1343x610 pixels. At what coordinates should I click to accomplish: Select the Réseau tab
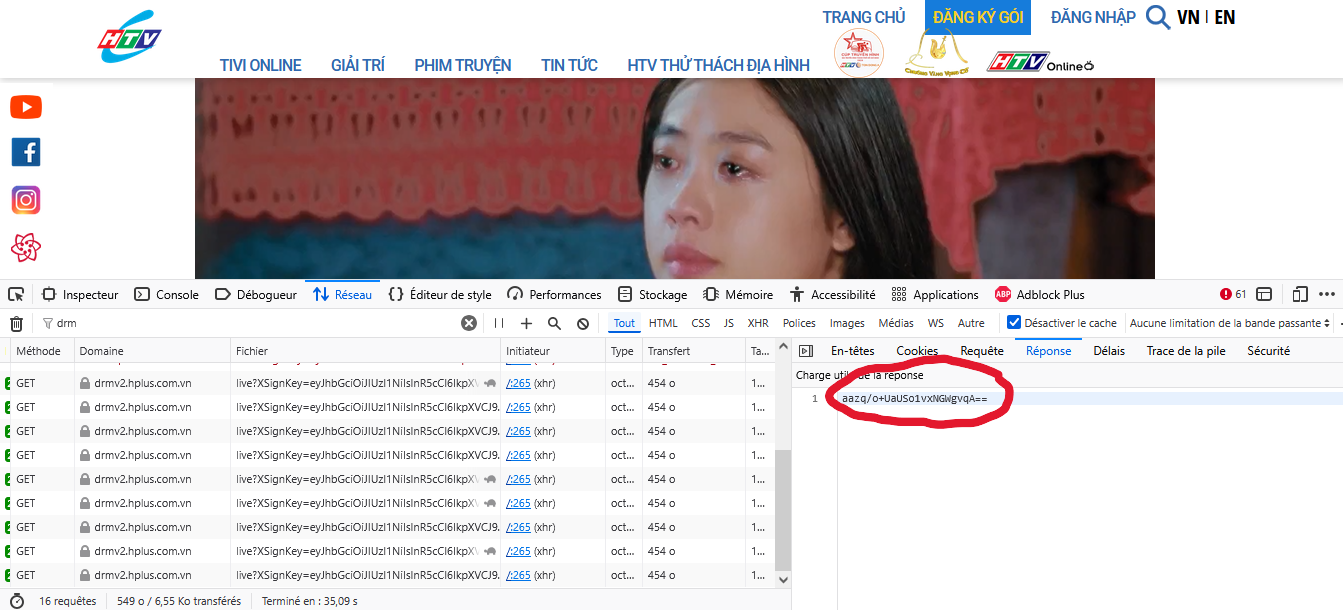click(x=342, y=294)
